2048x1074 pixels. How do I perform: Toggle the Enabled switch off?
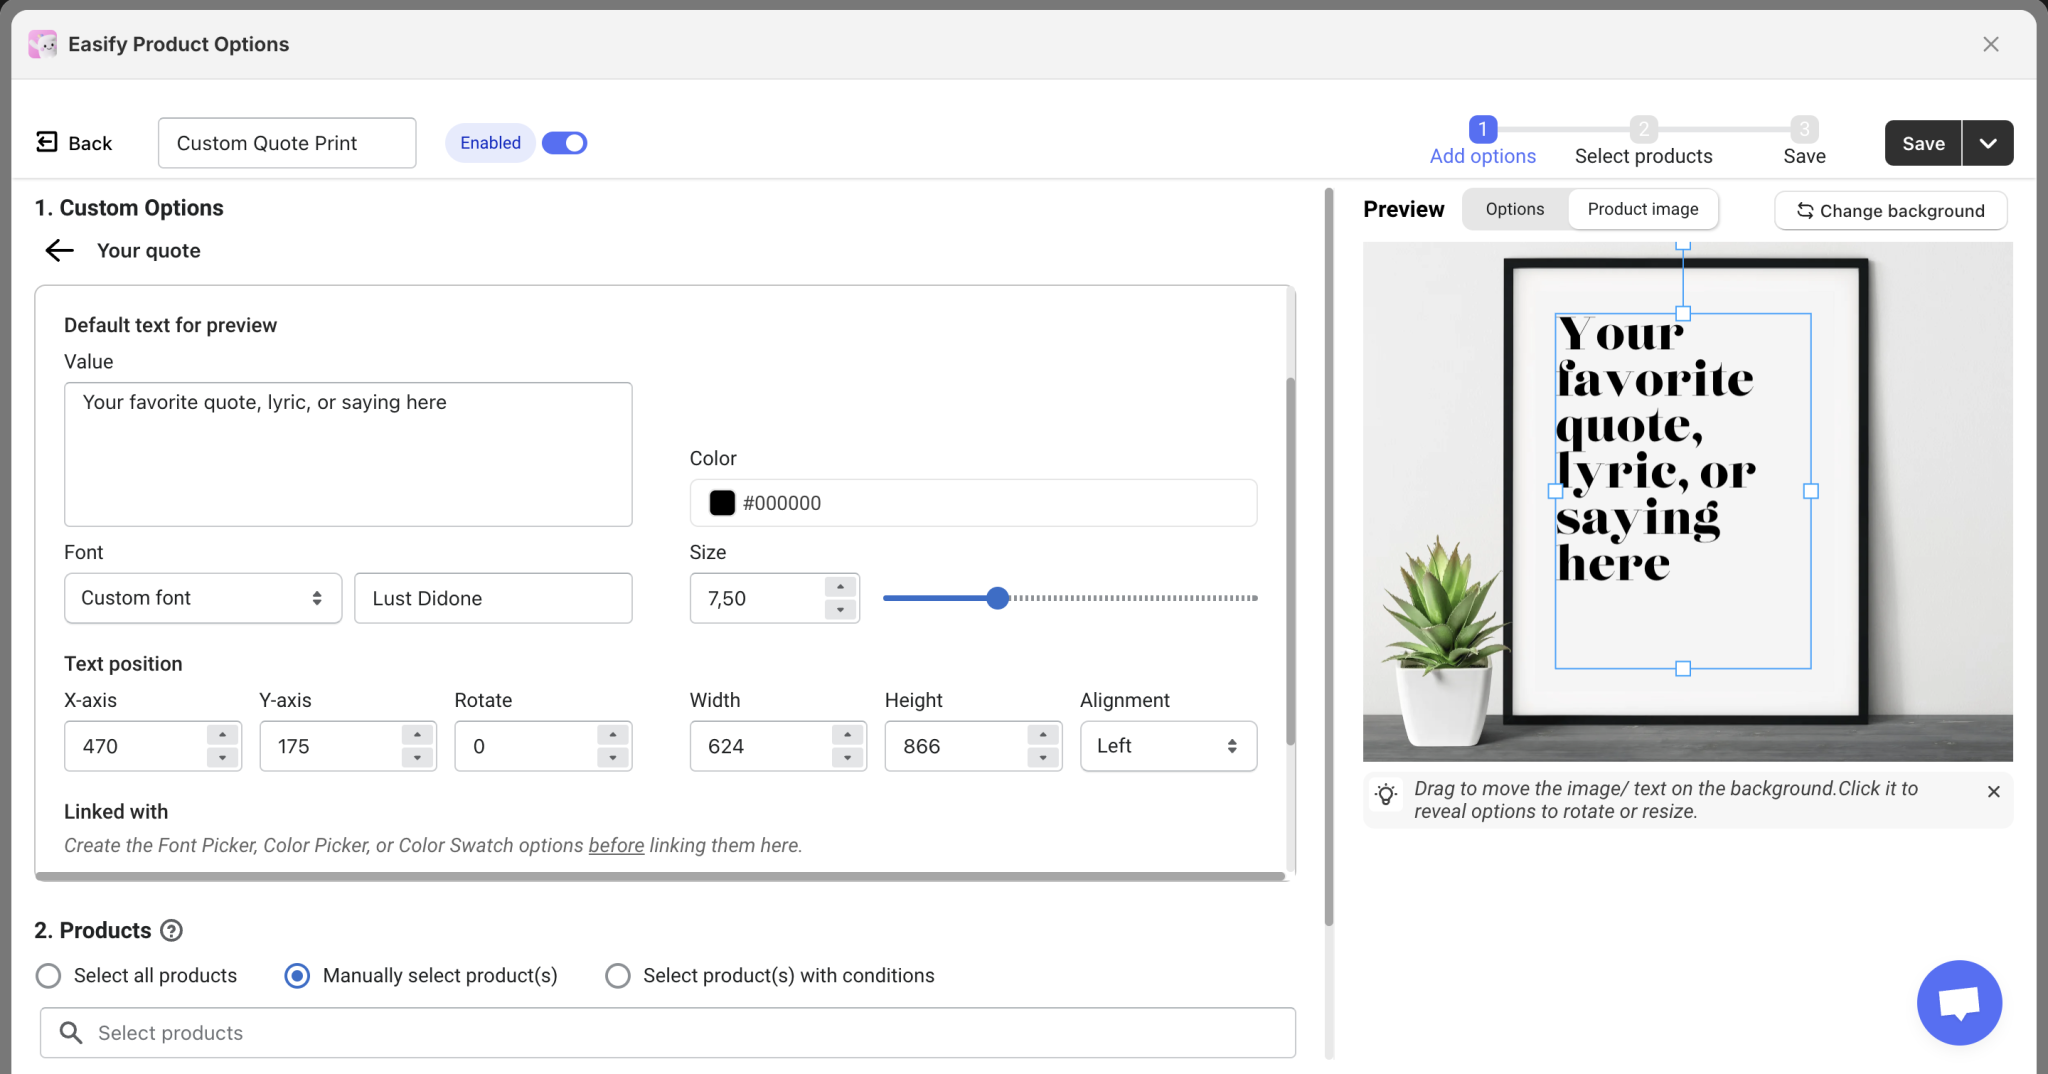[x=564, y=143]
